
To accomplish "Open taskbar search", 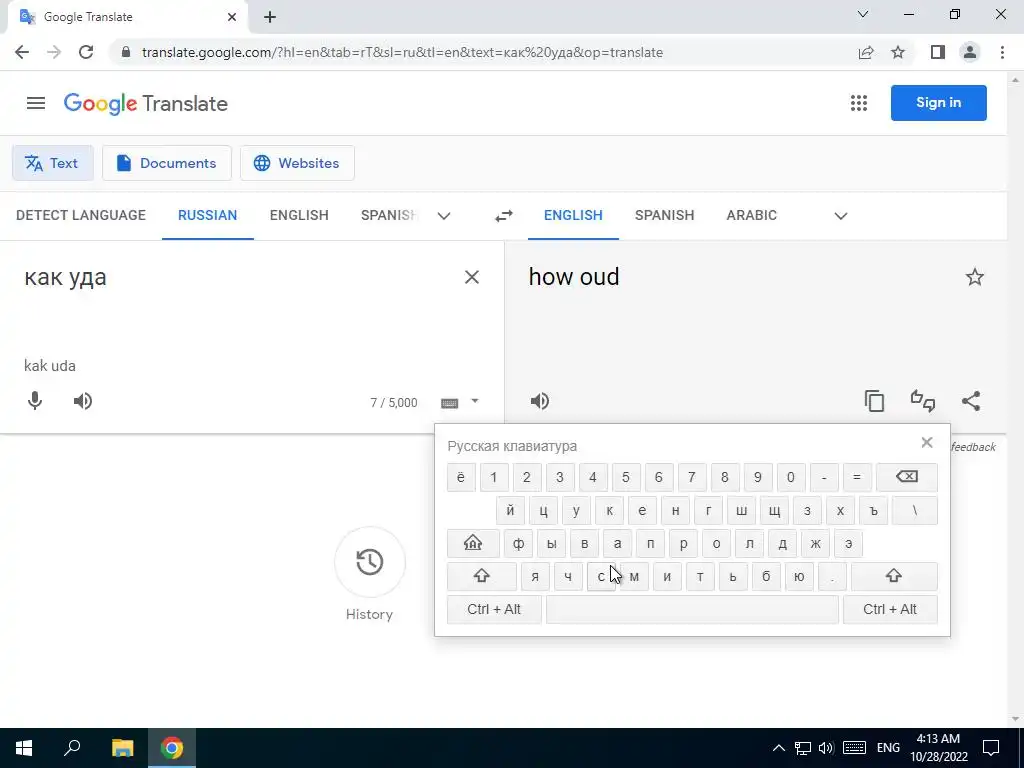I will [x=72, y=748].
